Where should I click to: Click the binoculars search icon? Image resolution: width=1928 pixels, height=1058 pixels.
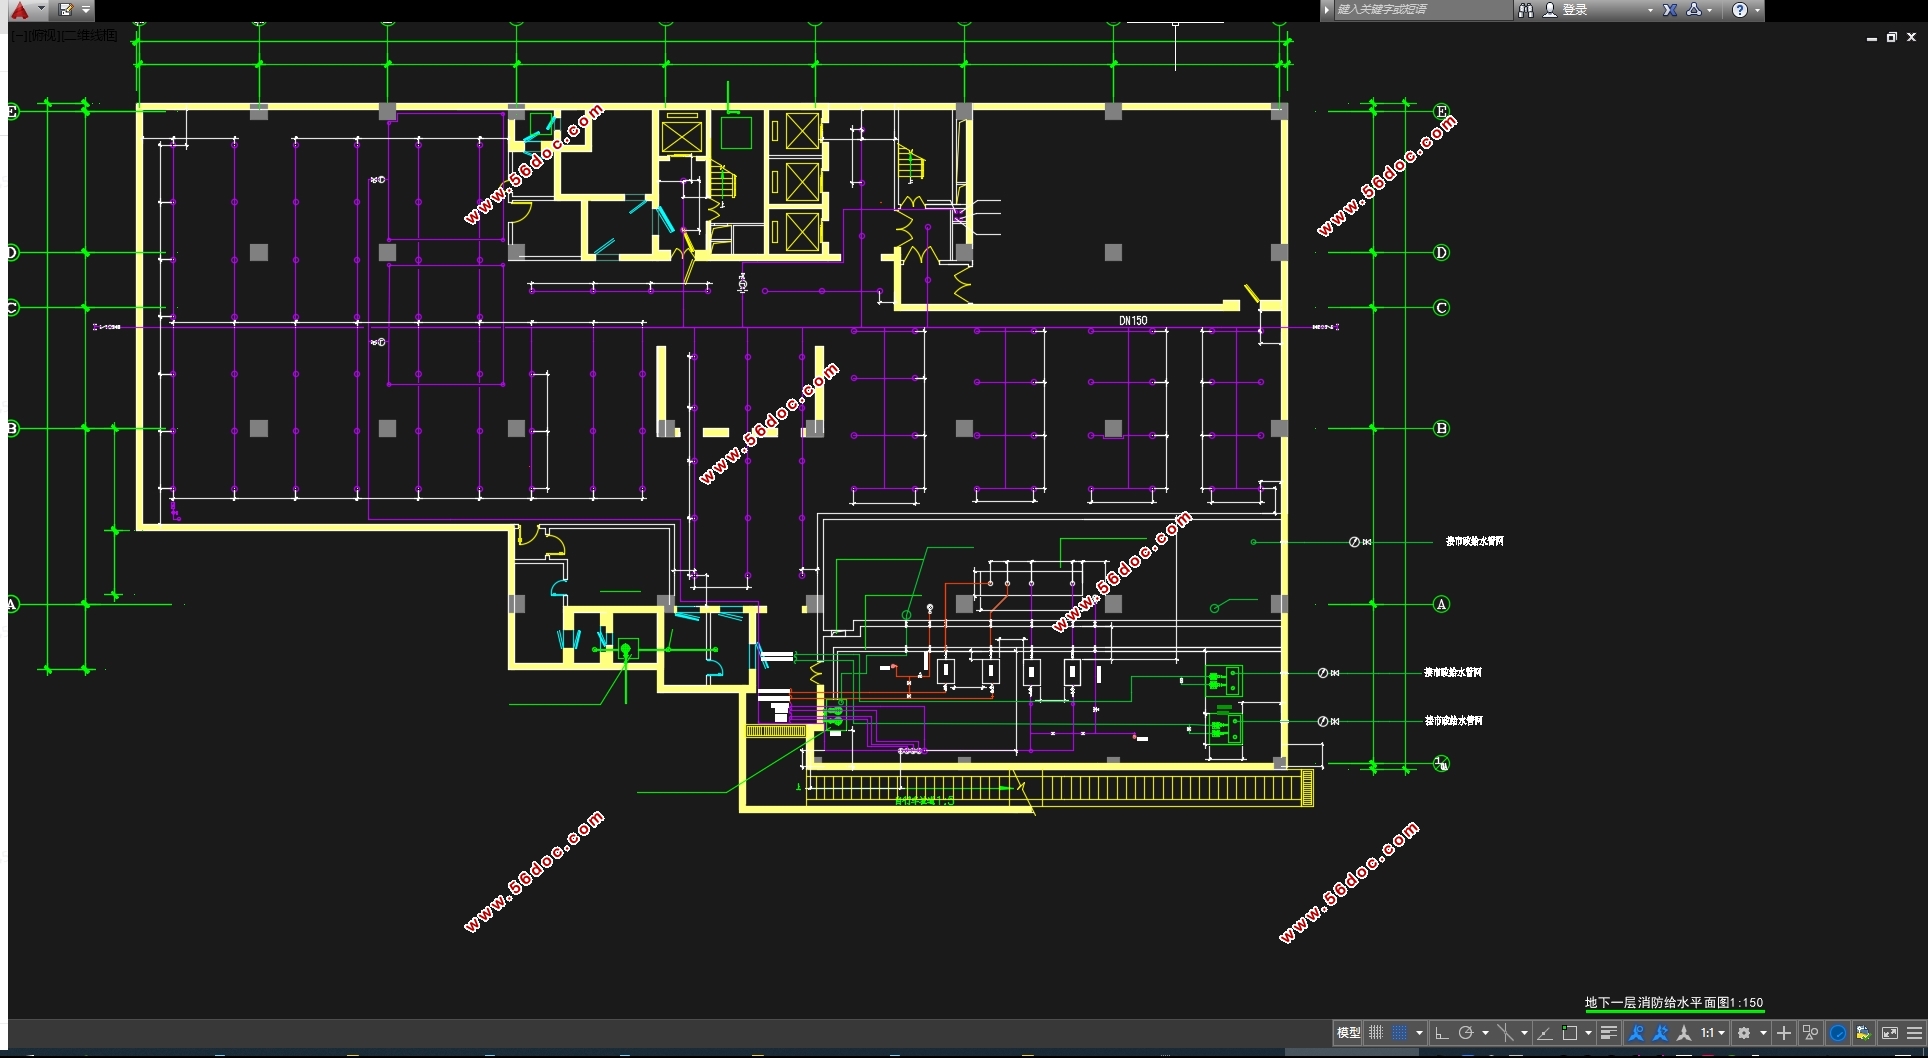click(1525, 10)
